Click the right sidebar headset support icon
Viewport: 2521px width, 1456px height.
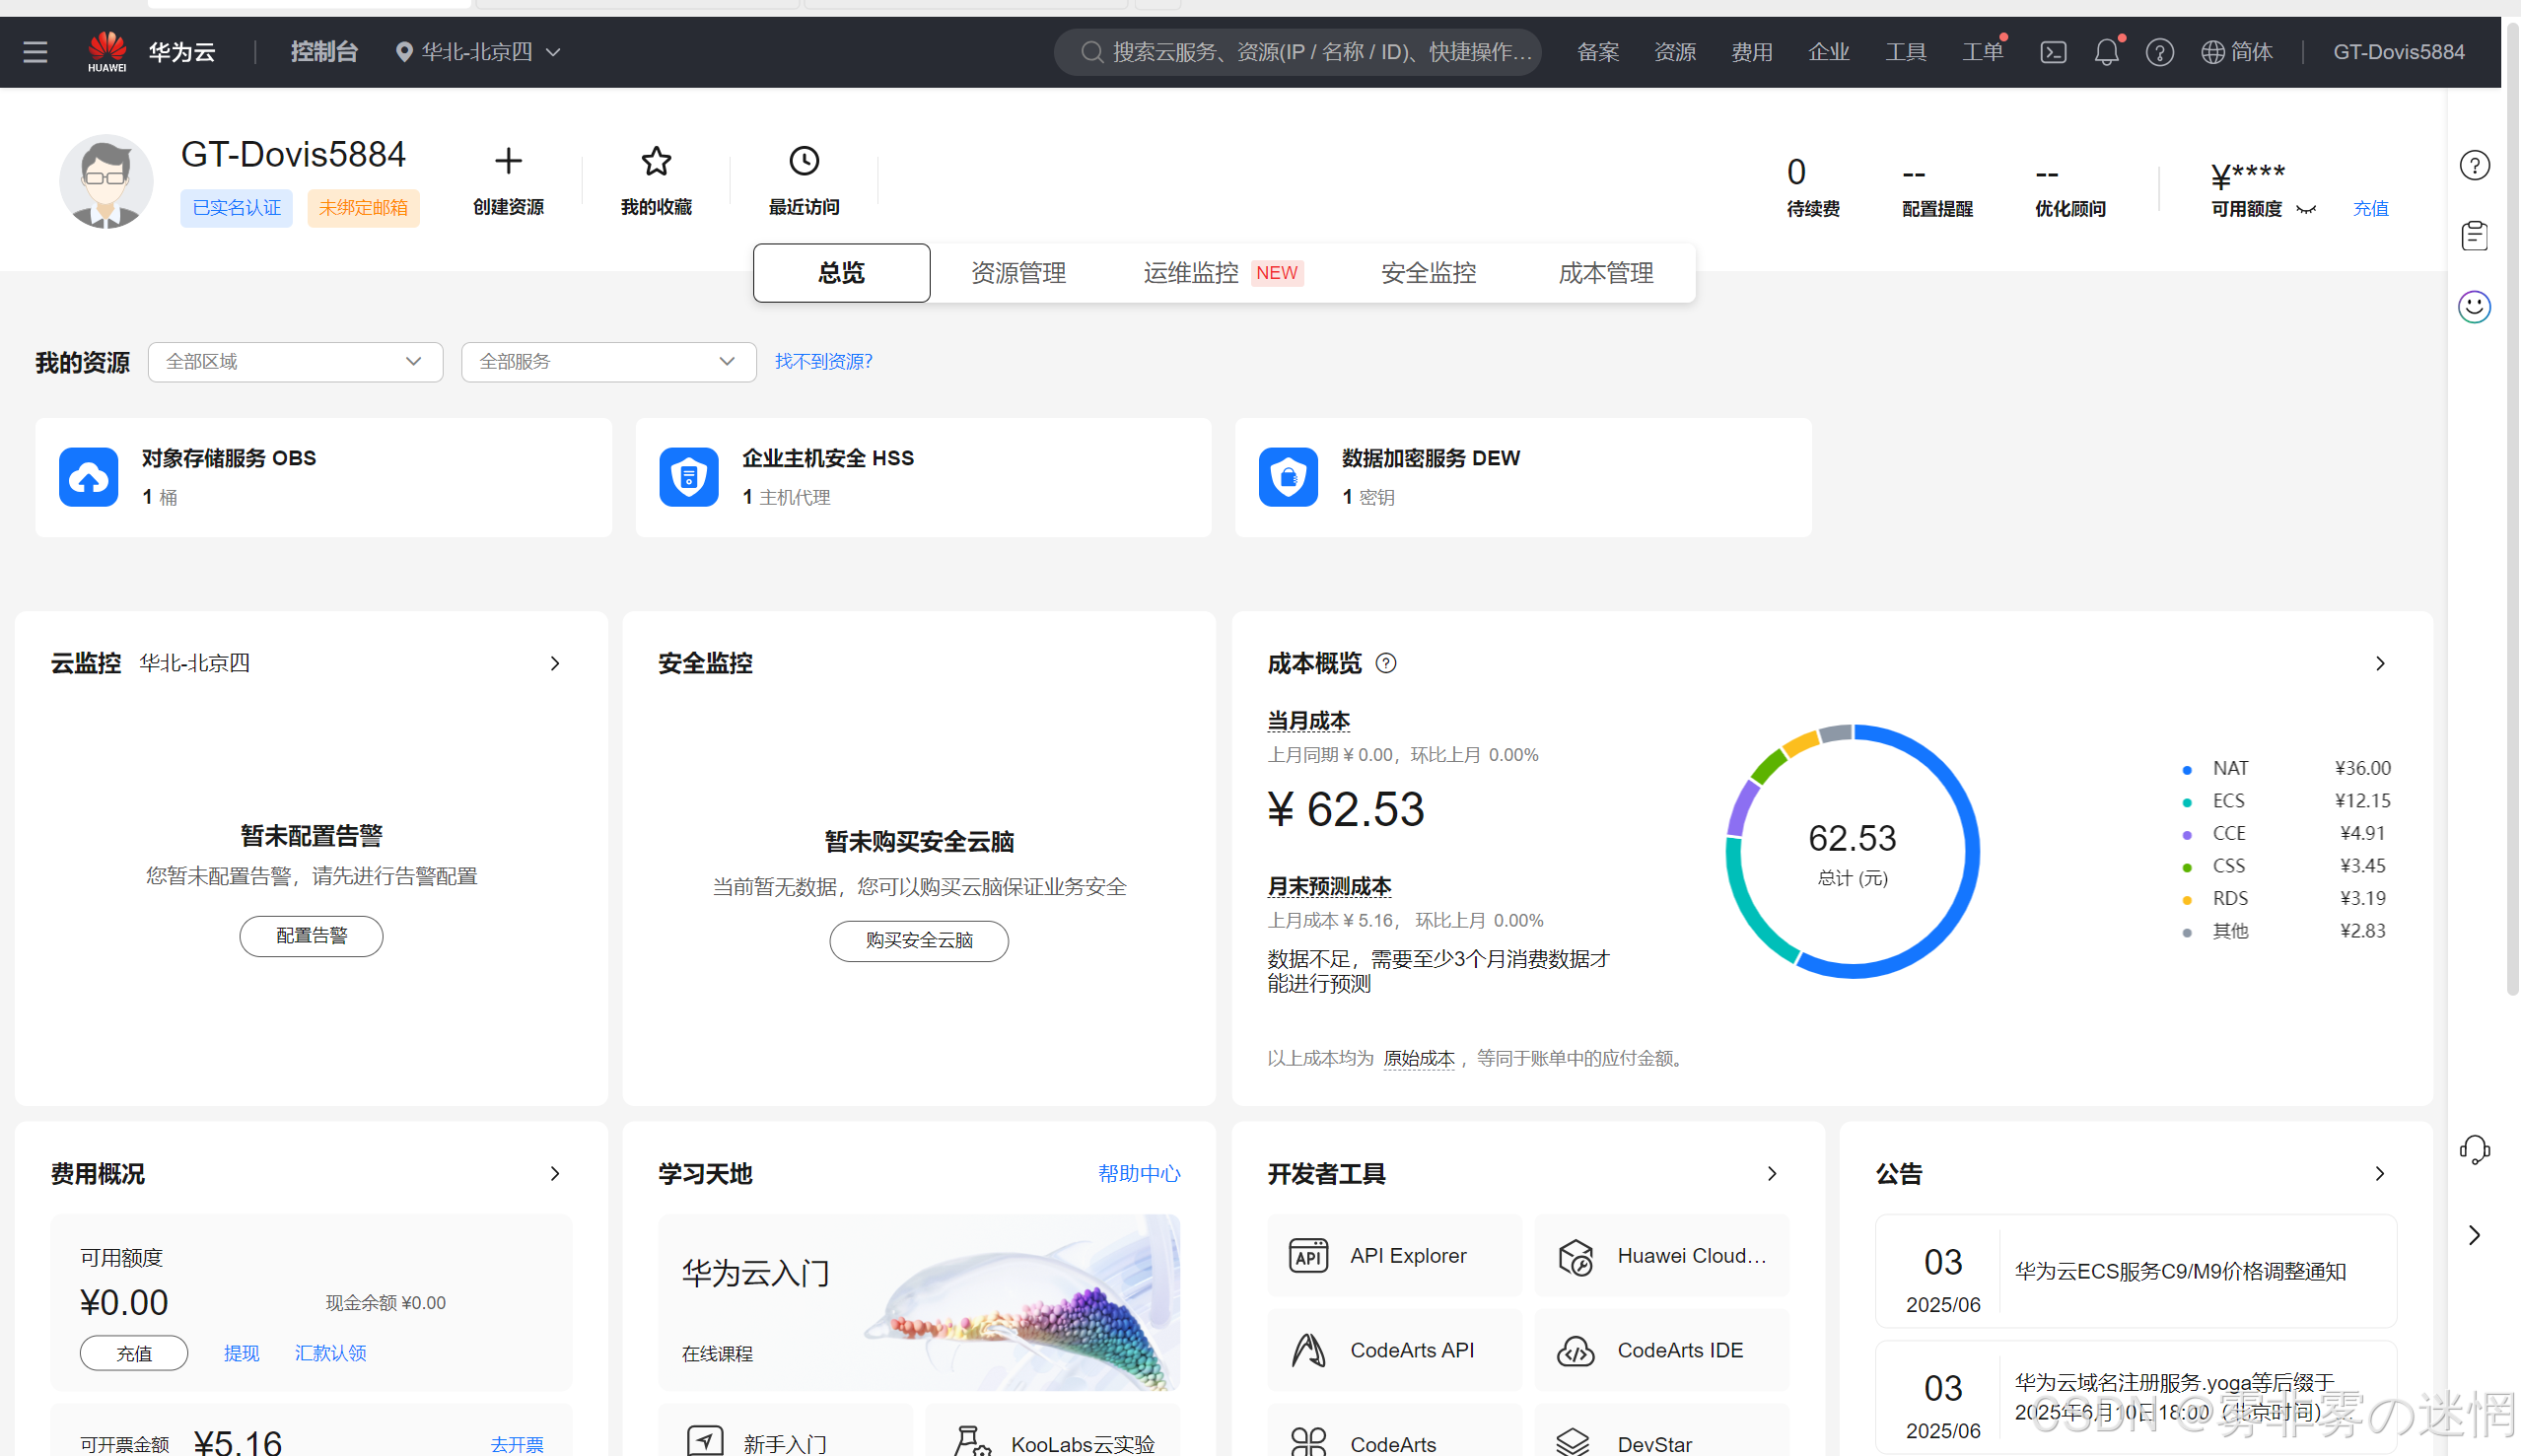2475,1150
